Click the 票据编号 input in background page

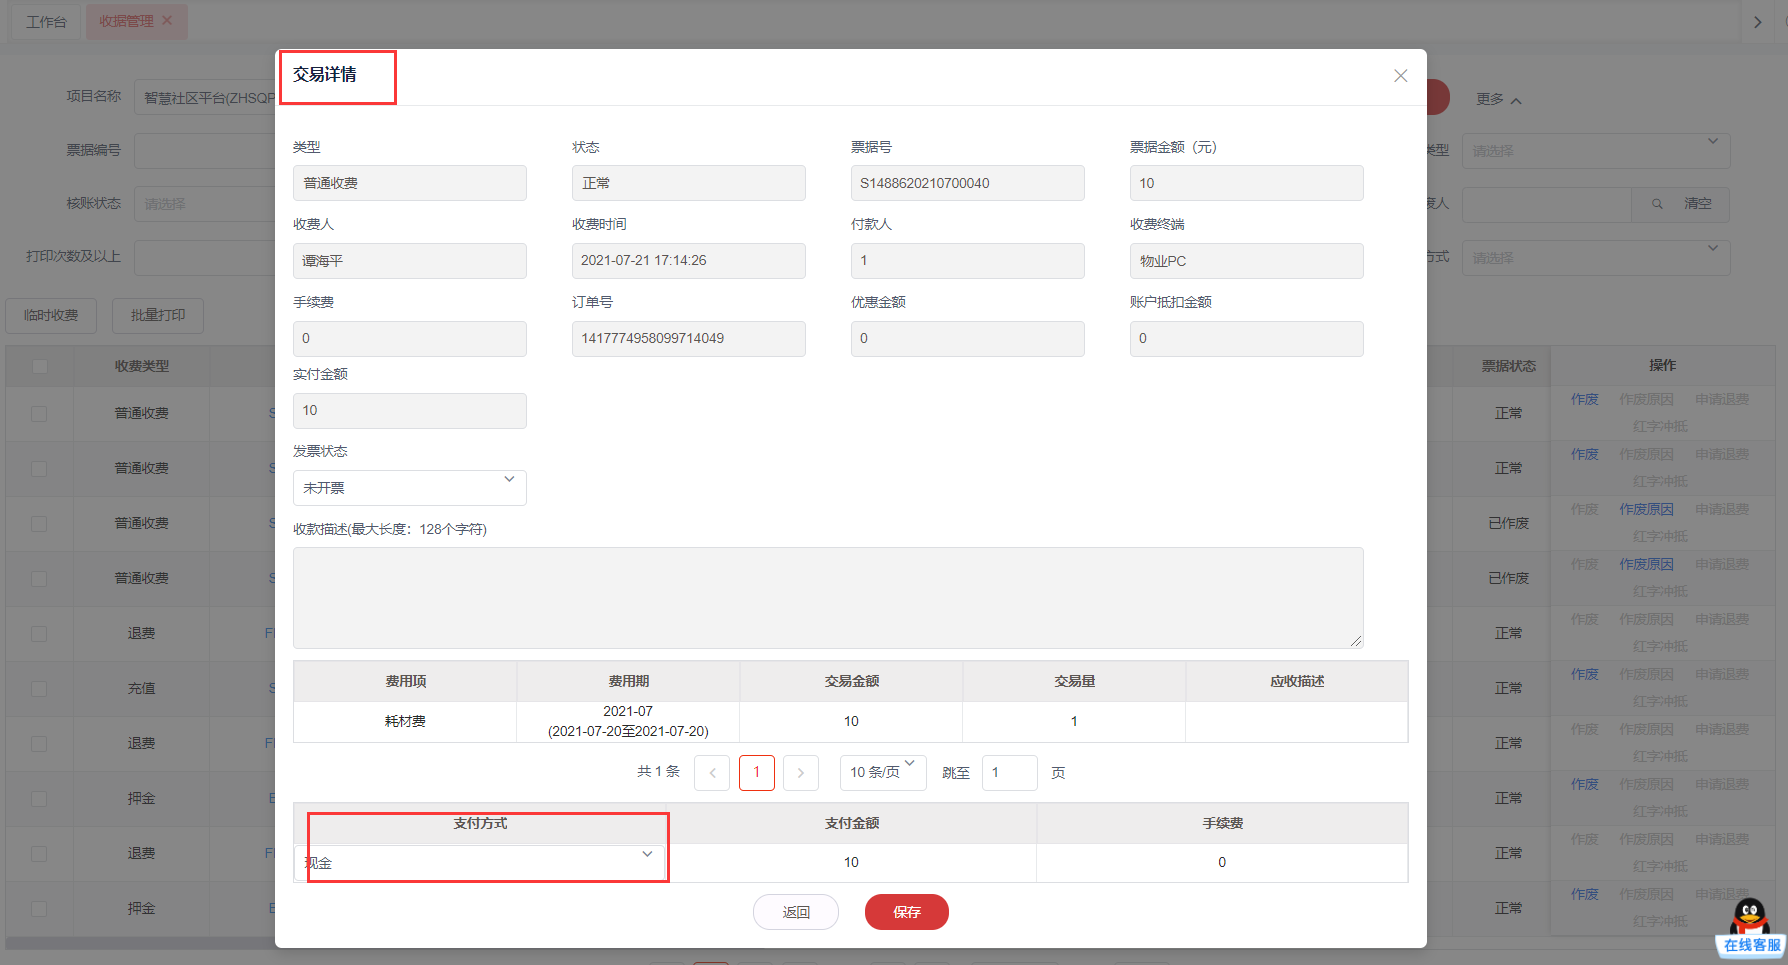[x=205, y=151]
